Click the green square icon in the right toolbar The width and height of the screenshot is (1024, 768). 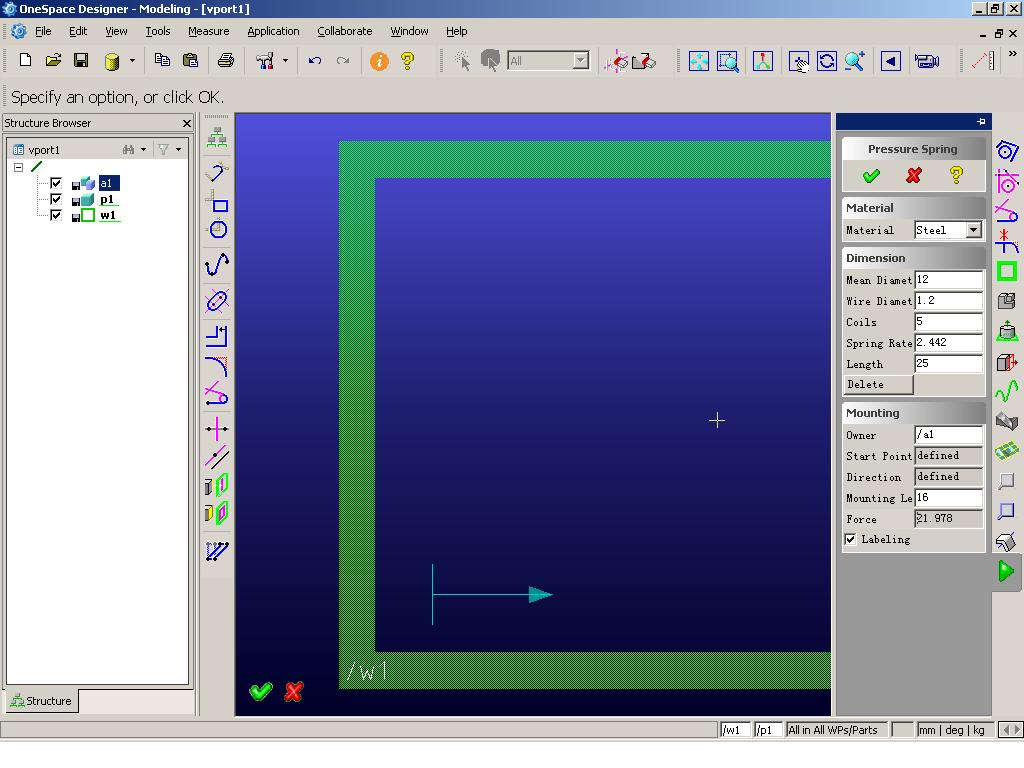(x=1006, y=271)
